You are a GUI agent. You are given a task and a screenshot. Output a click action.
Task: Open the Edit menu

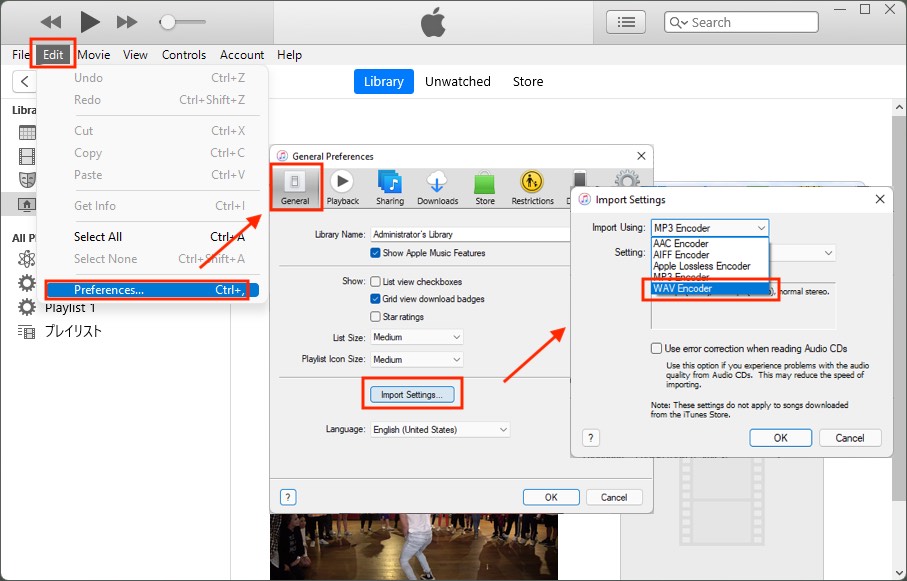[53, 55]
